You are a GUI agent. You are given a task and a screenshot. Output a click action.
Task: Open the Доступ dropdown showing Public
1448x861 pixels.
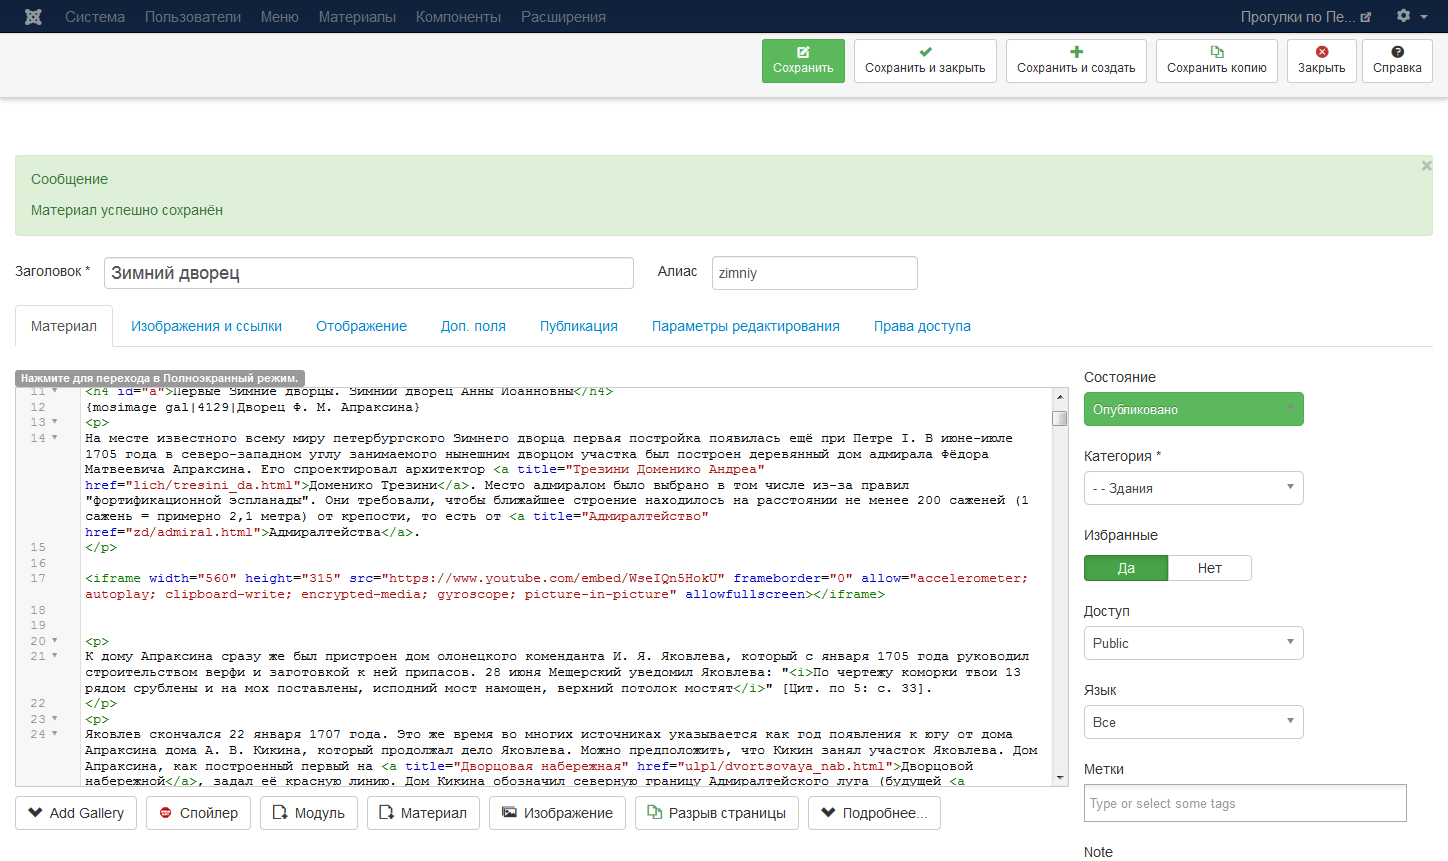(x=1194, y=643)
